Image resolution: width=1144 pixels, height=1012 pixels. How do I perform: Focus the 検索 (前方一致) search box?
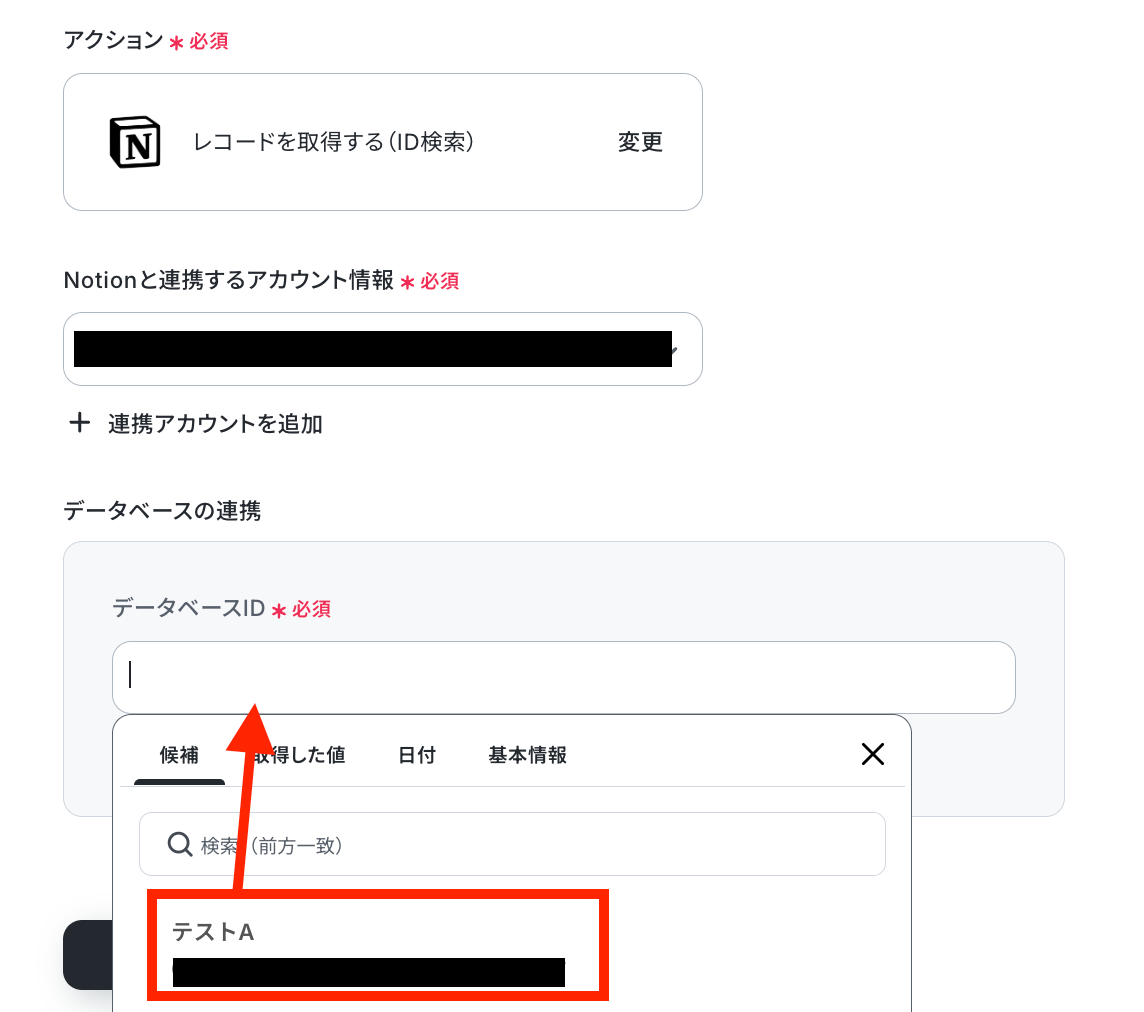[x=512, y=844]
